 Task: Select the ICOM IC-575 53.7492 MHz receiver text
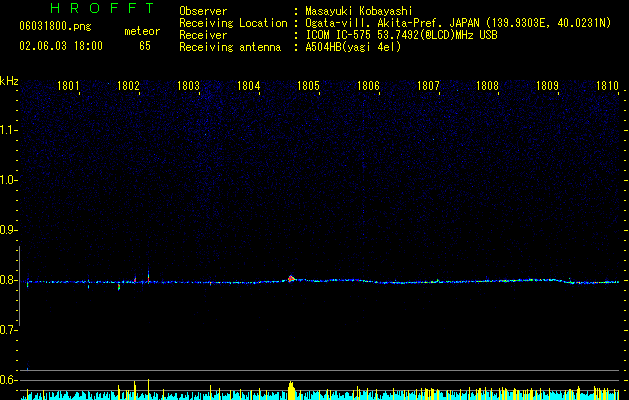click(401, 35)
